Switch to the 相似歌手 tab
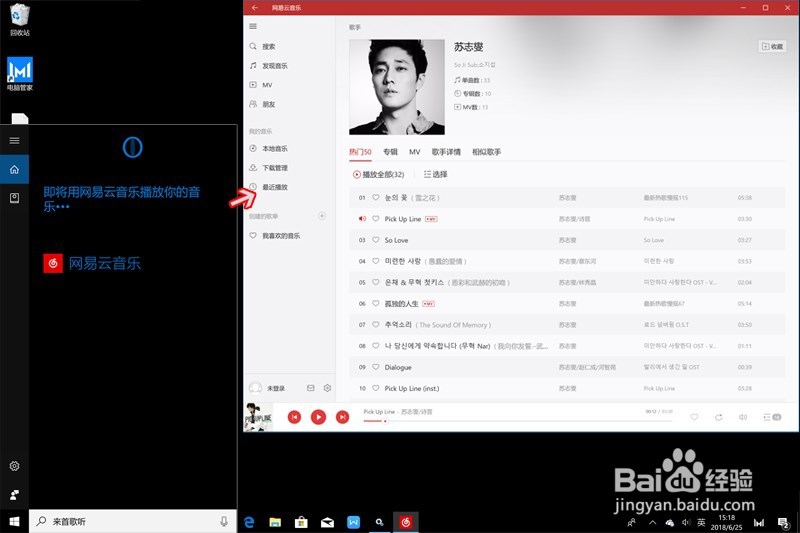The image size is (800, 533). coord(486,152)
